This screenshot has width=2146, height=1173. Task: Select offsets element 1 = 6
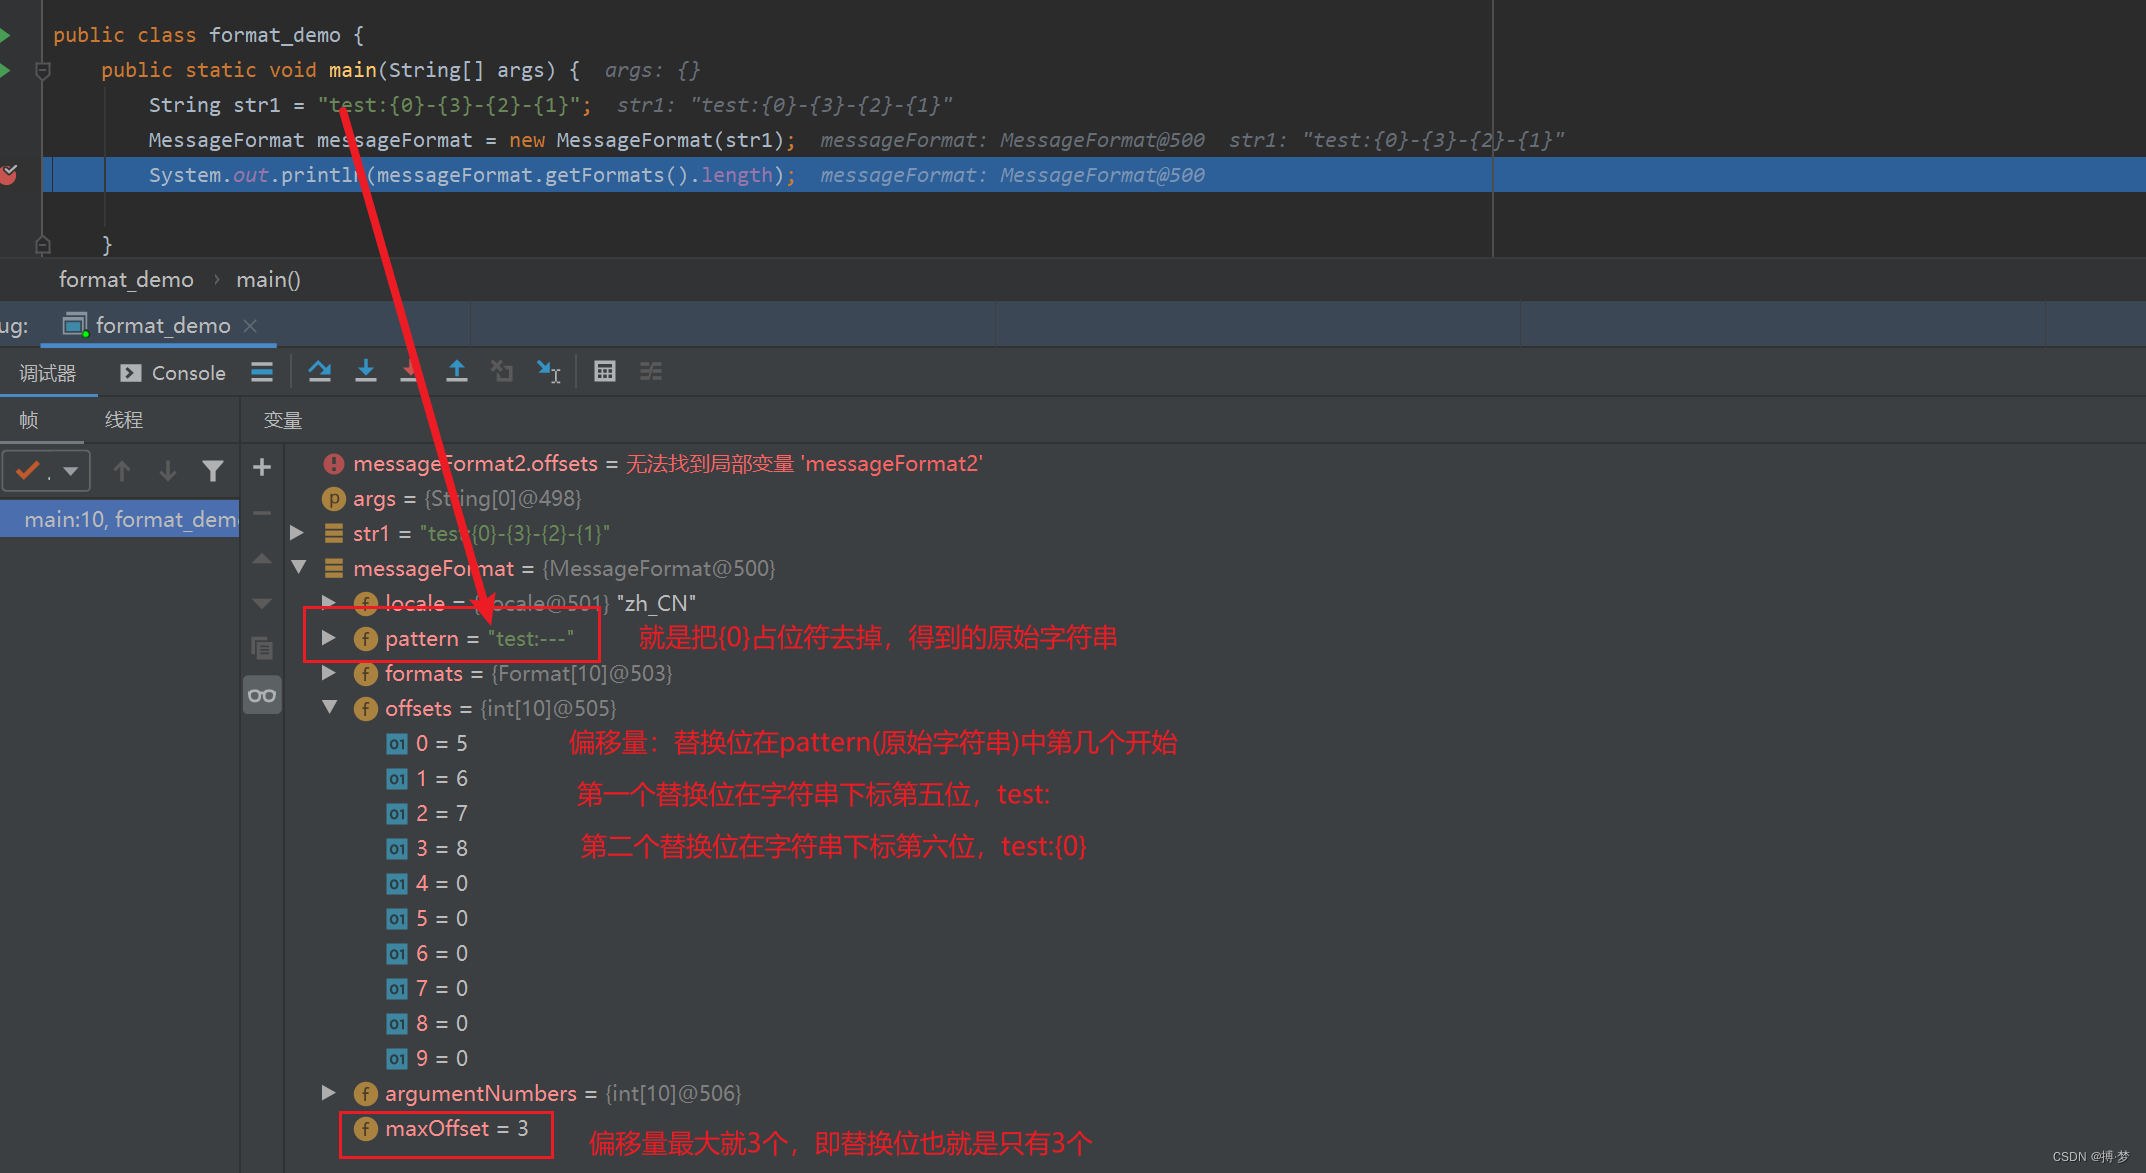pos(427,778)
